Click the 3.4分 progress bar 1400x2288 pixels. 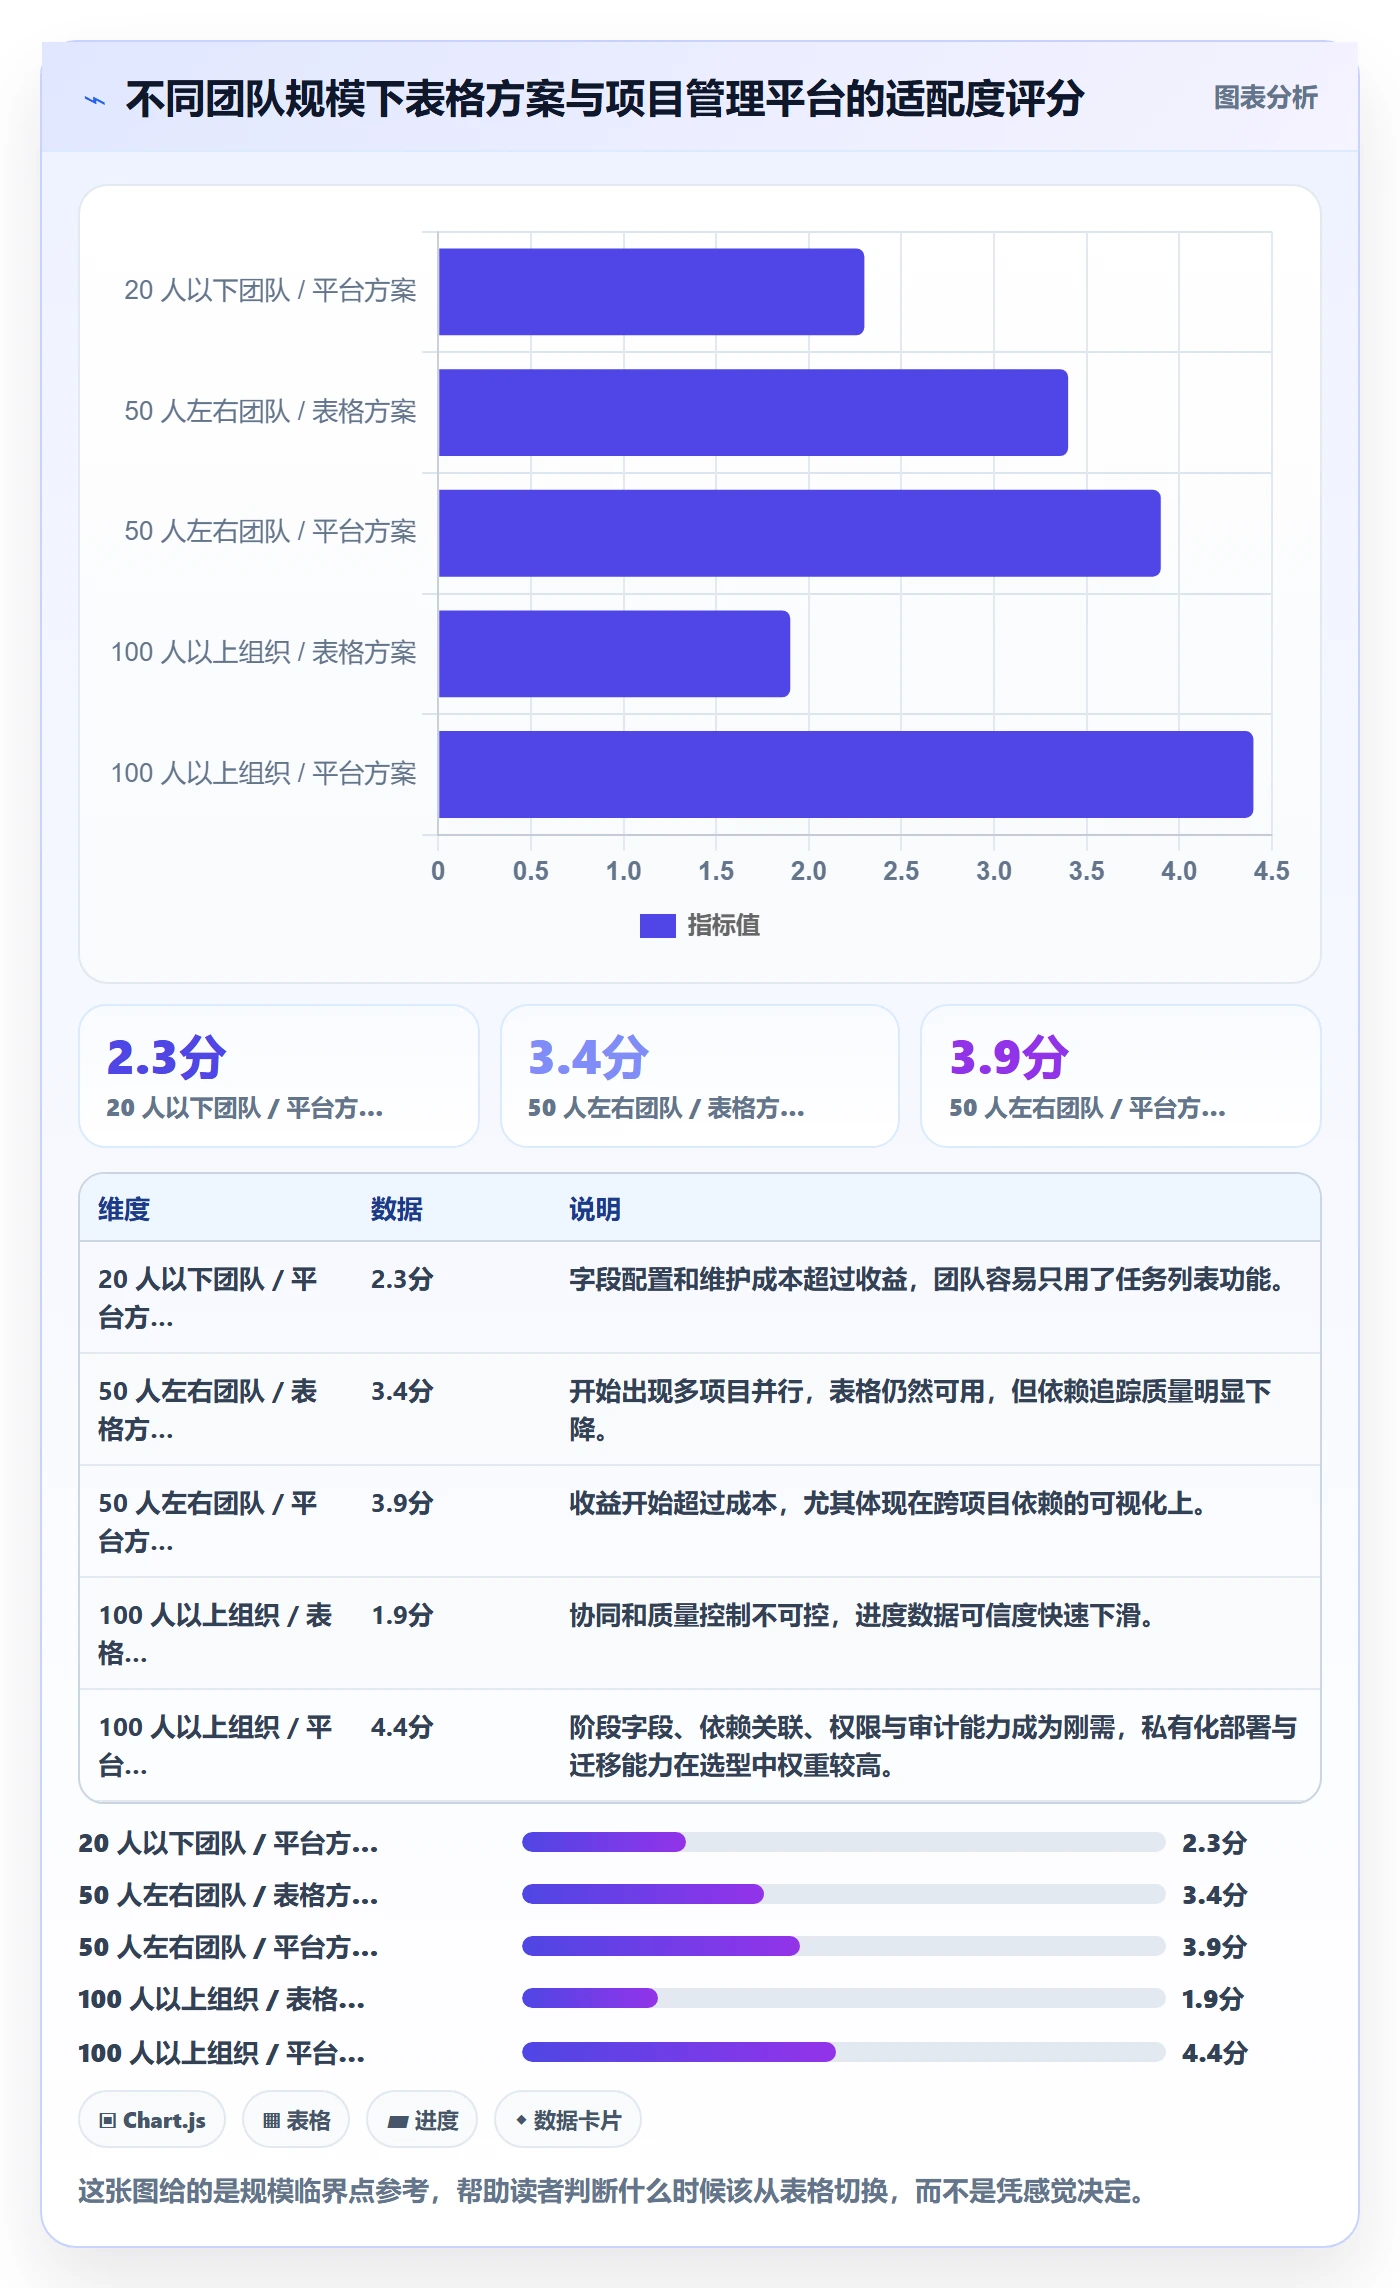[x=843, y=1894]
